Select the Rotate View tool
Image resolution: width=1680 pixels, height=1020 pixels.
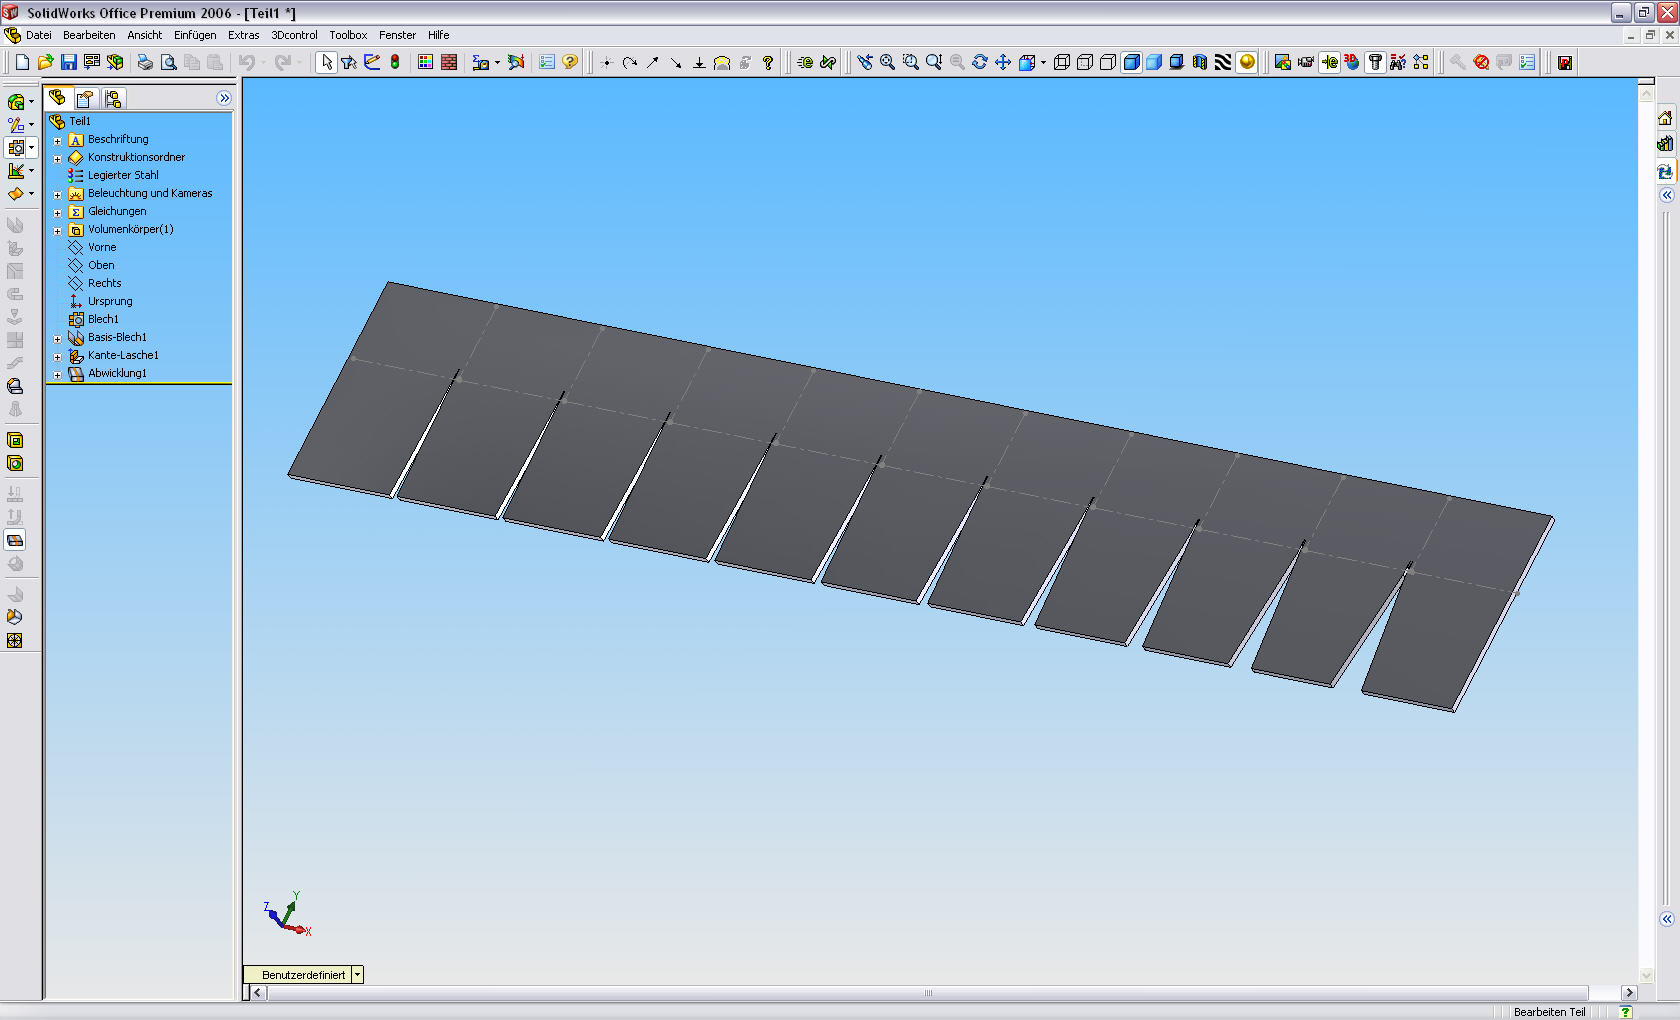pyautogui.click(x=979, y=62)
